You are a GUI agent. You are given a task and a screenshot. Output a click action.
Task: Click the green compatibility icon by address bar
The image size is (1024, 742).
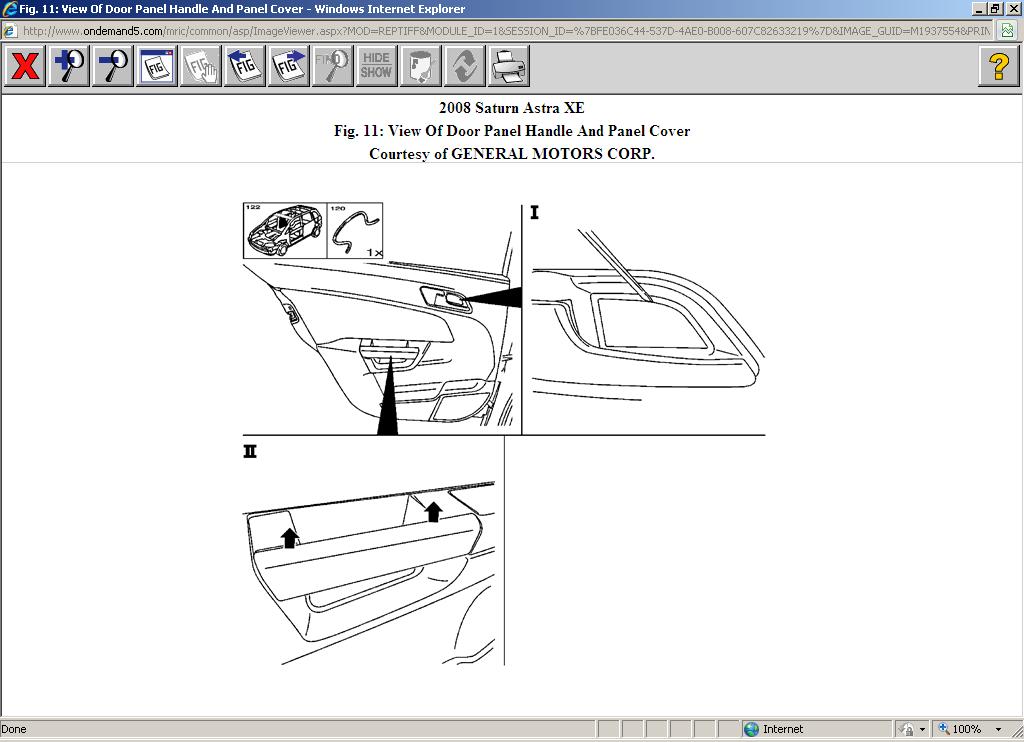(1008, 31)
